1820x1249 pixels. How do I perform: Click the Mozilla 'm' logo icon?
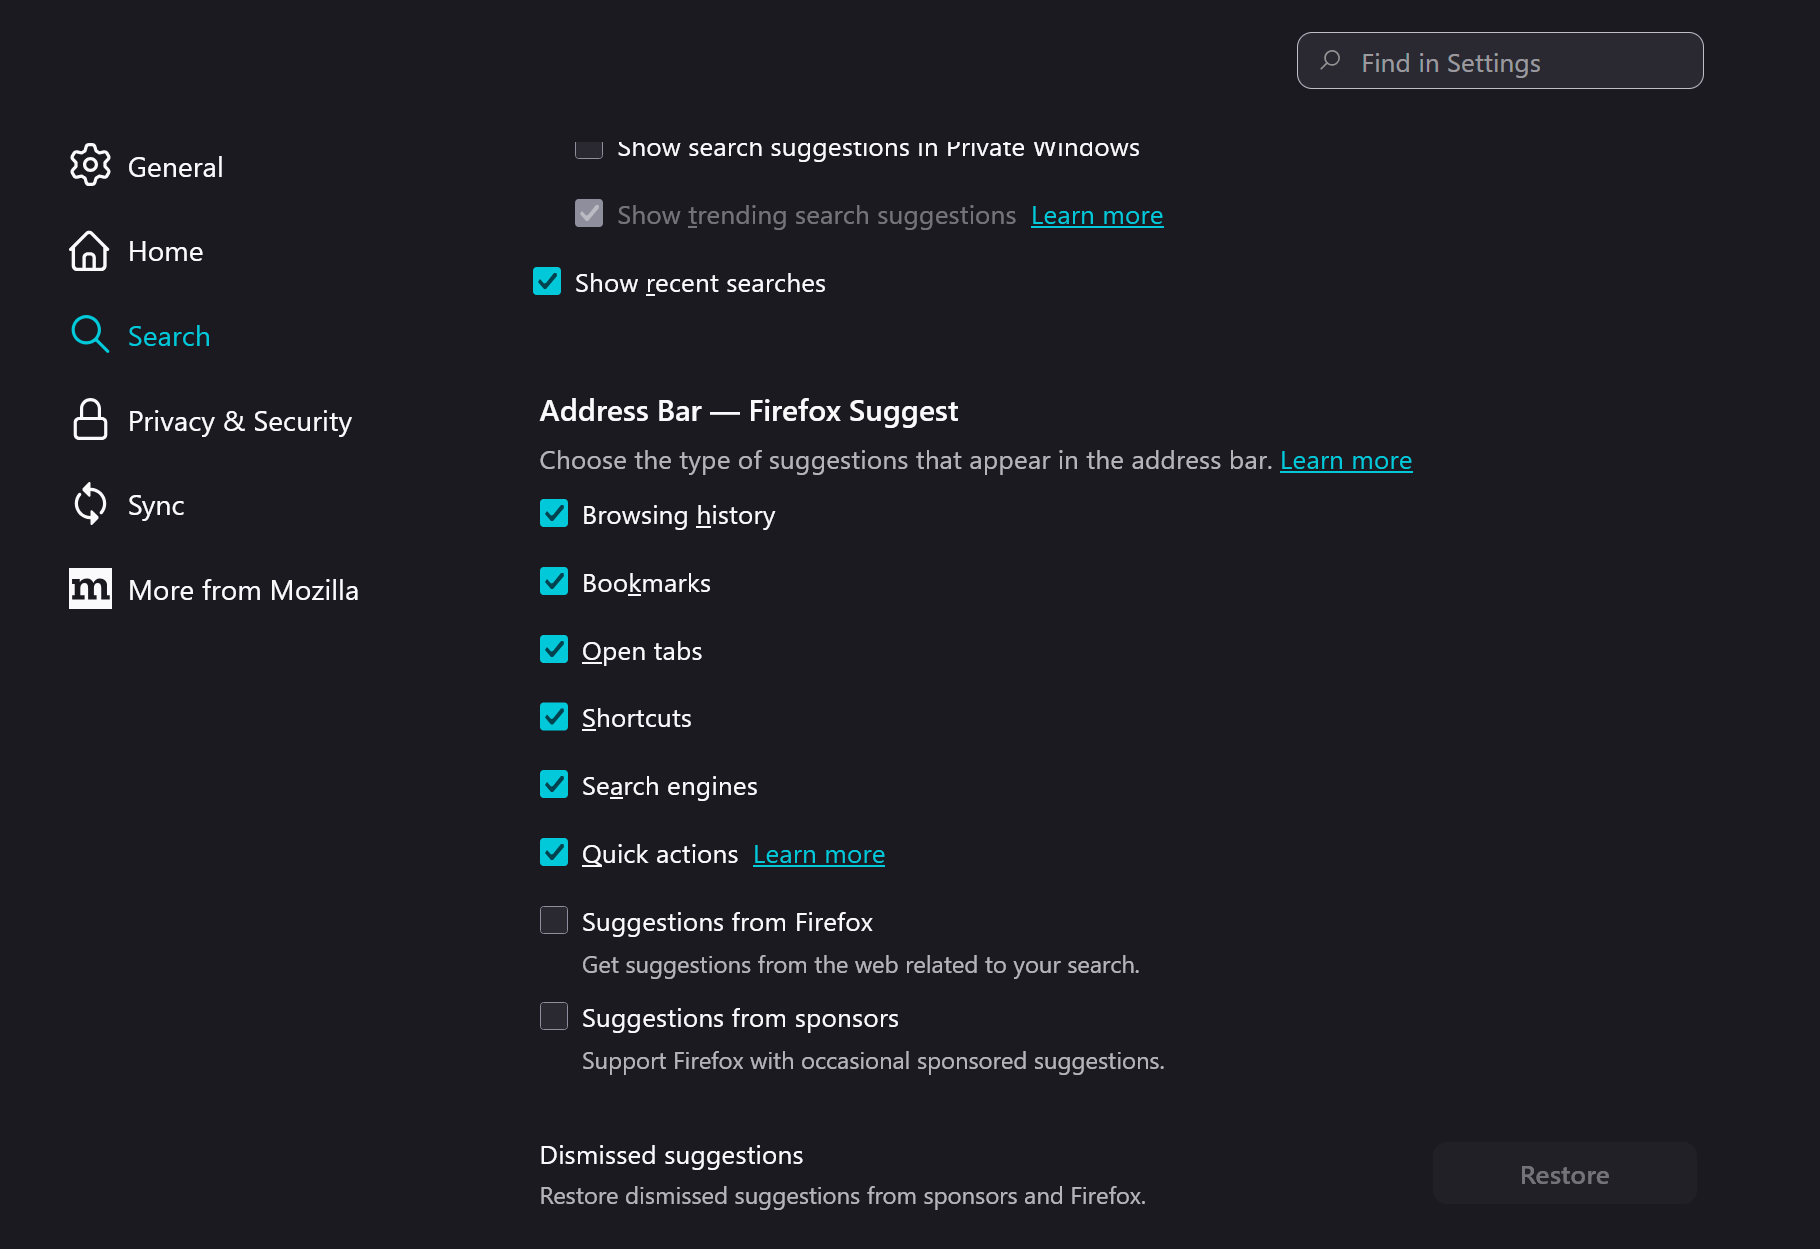click(90, 589)
